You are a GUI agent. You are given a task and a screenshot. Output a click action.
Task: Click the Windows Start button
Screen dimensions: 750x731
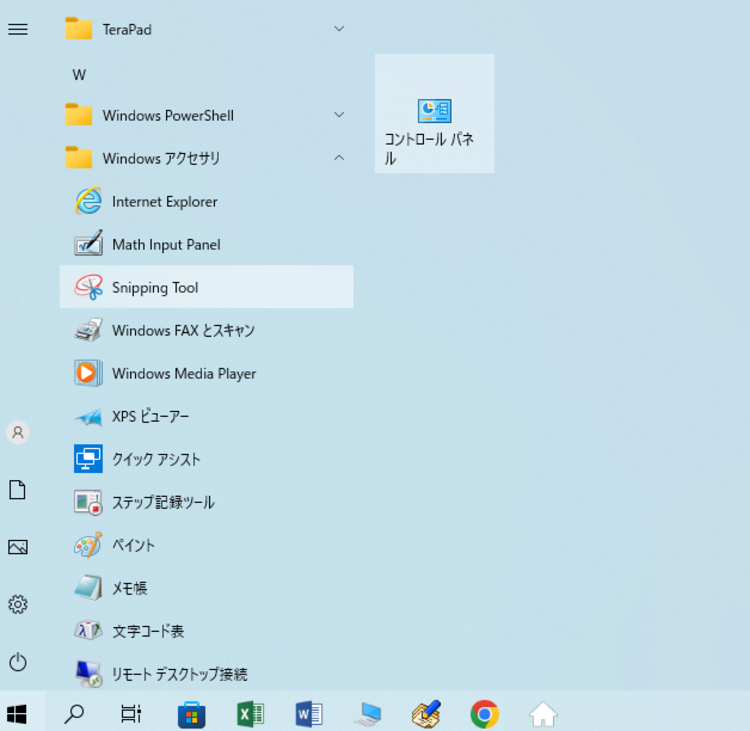click(17, 715)
